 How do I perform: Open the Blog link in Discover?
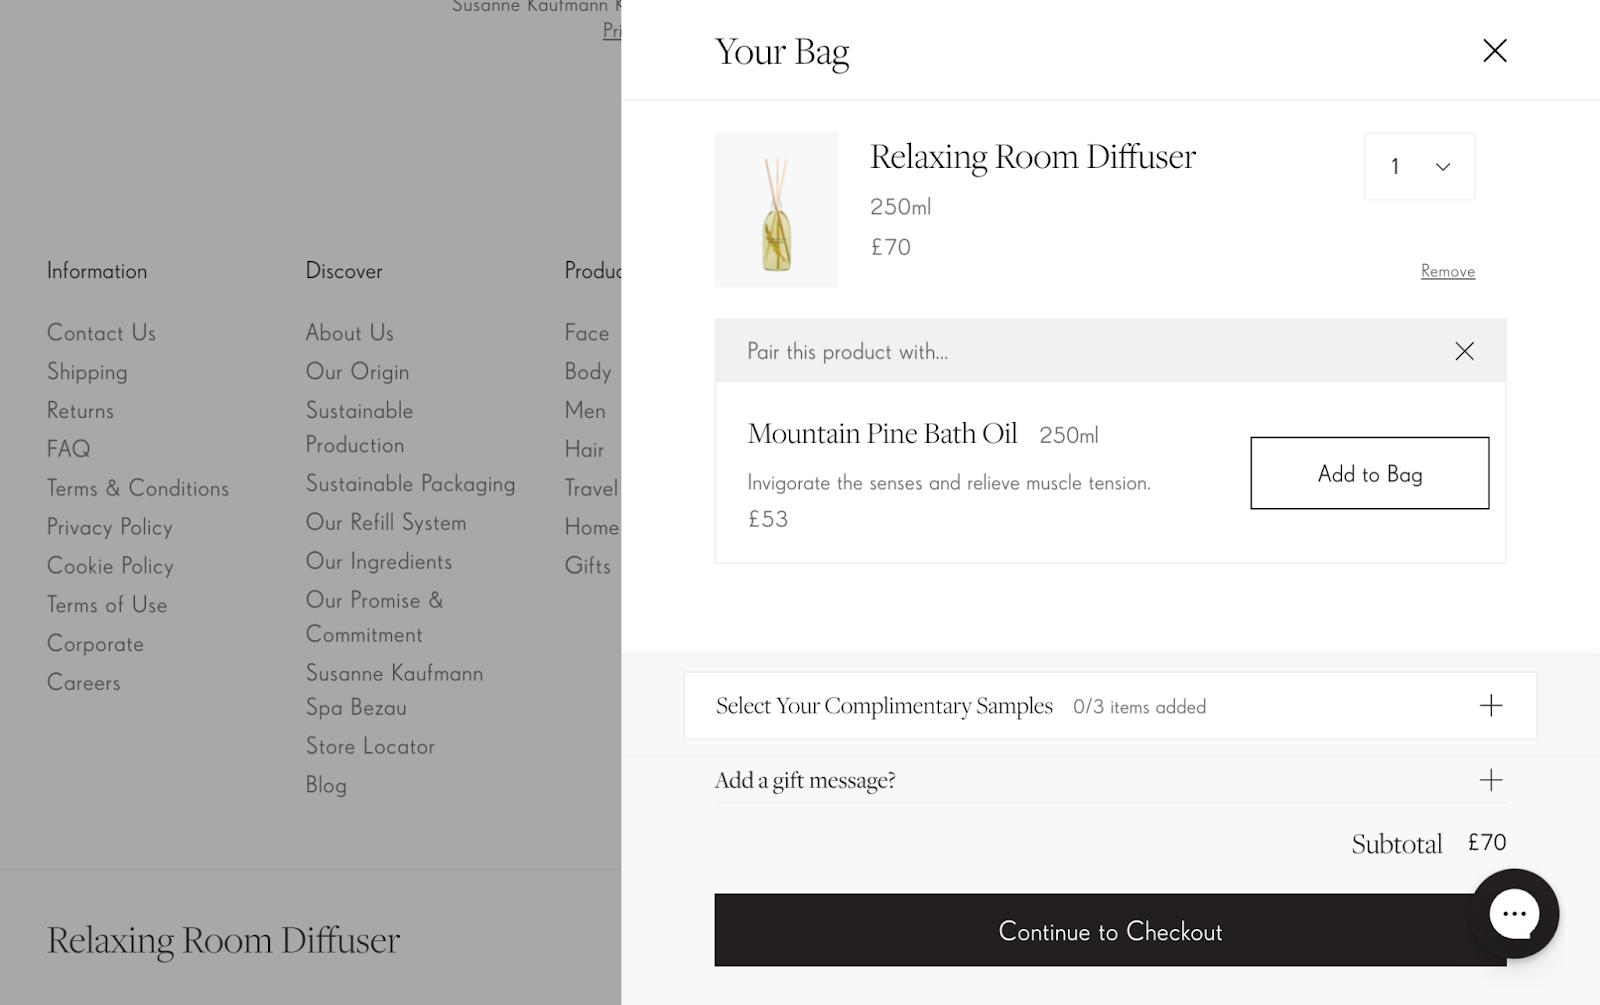tap(326, 785)
